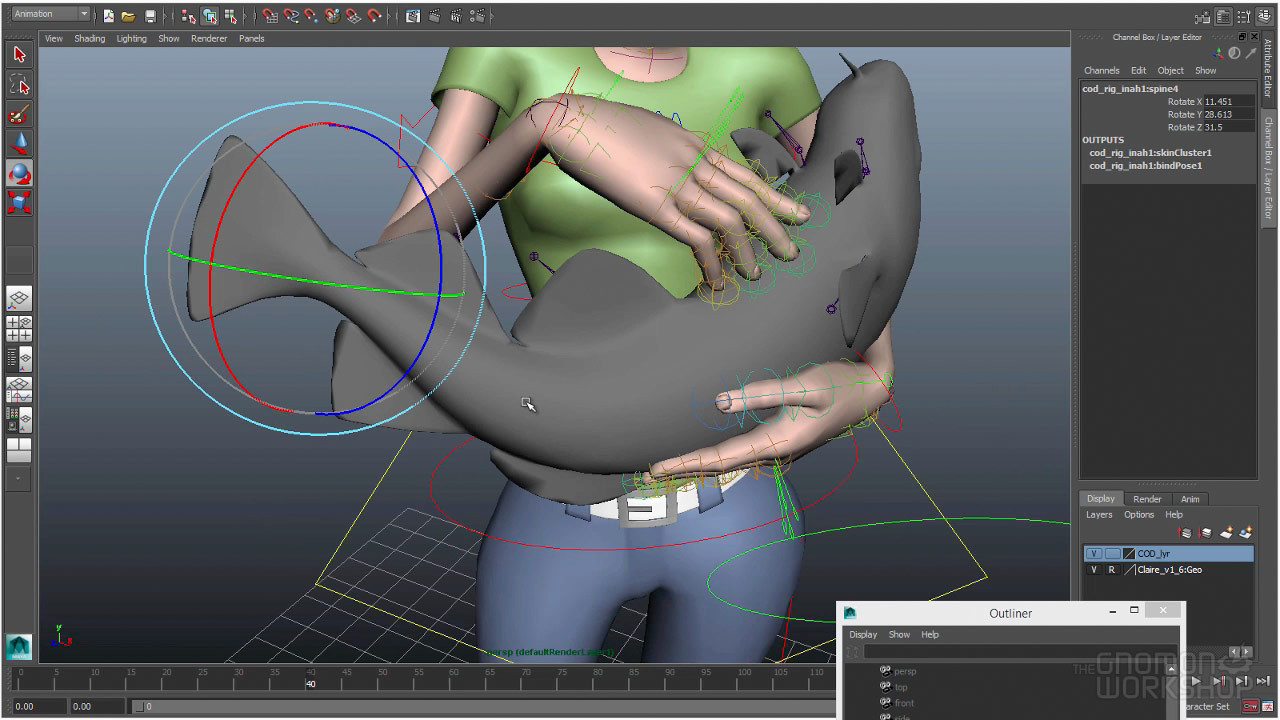
Task: Choose the Lasso select tool
Action: (19, 84)
